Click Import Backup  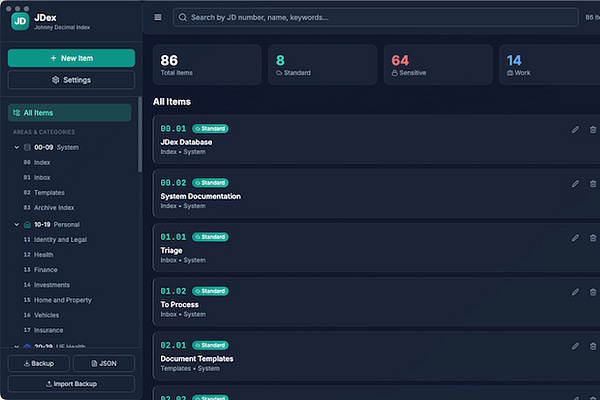click(71, 384)
